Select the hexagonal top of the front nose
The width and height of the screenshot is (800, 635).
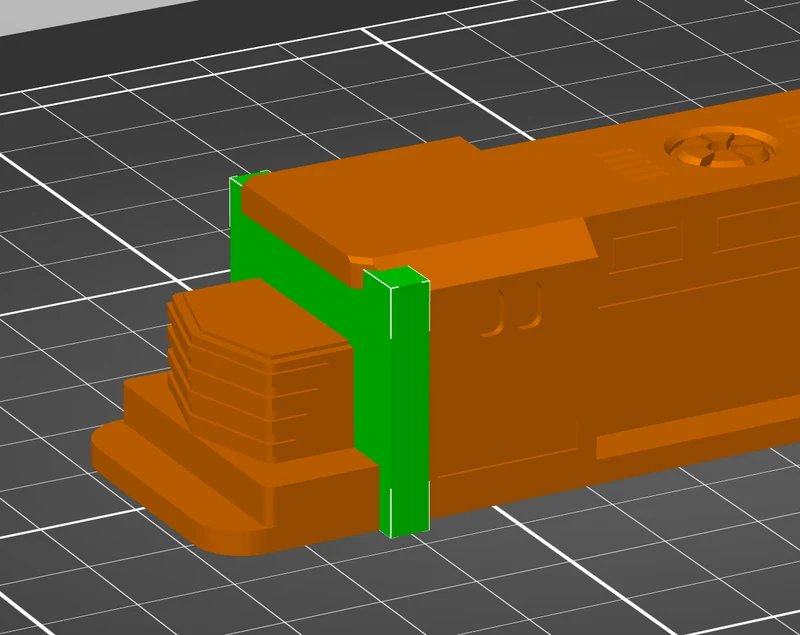click(x=260, y=316)
